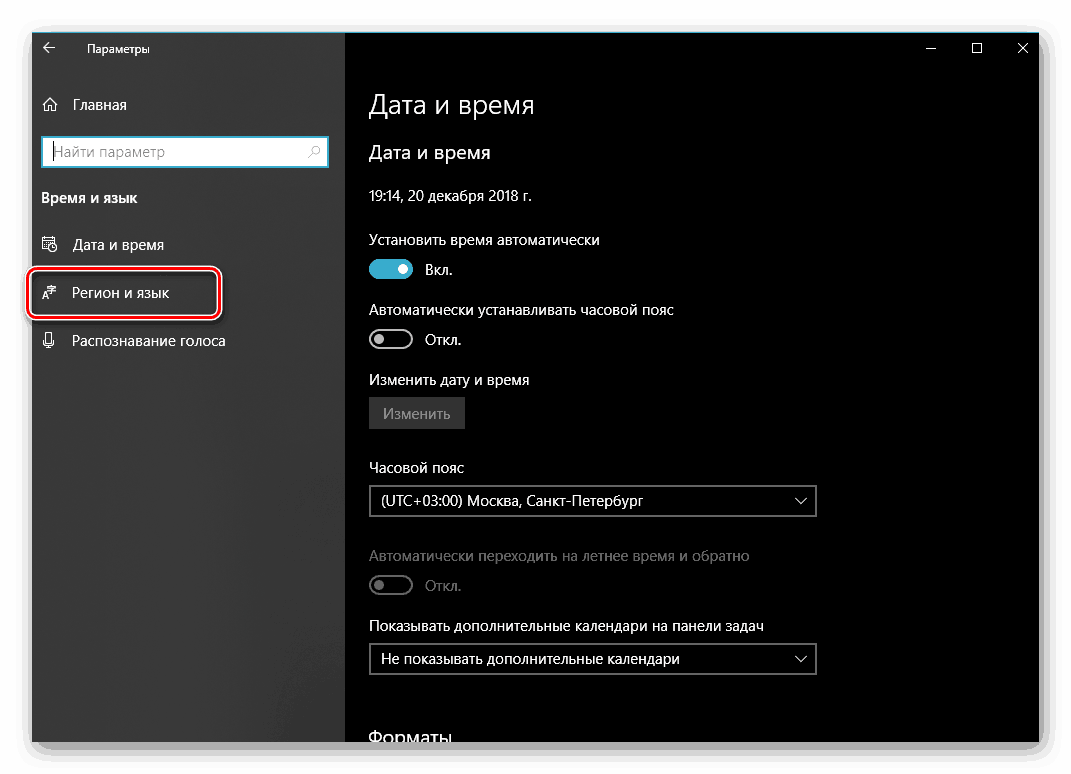Minimize the Параметры window
Image resolution: width=1071 pixels, height=774 pixels.
[931, 48]
